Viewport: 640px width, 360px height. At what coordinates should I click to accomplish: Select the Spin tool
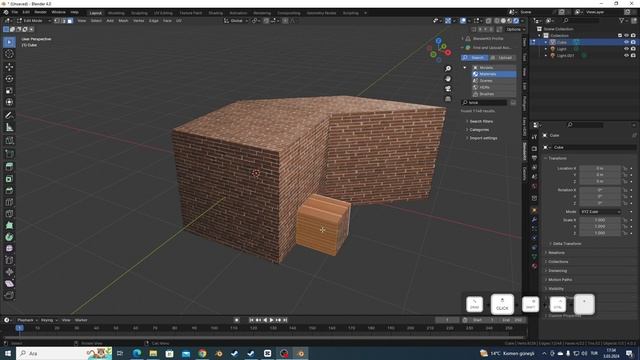coord(9,237)
